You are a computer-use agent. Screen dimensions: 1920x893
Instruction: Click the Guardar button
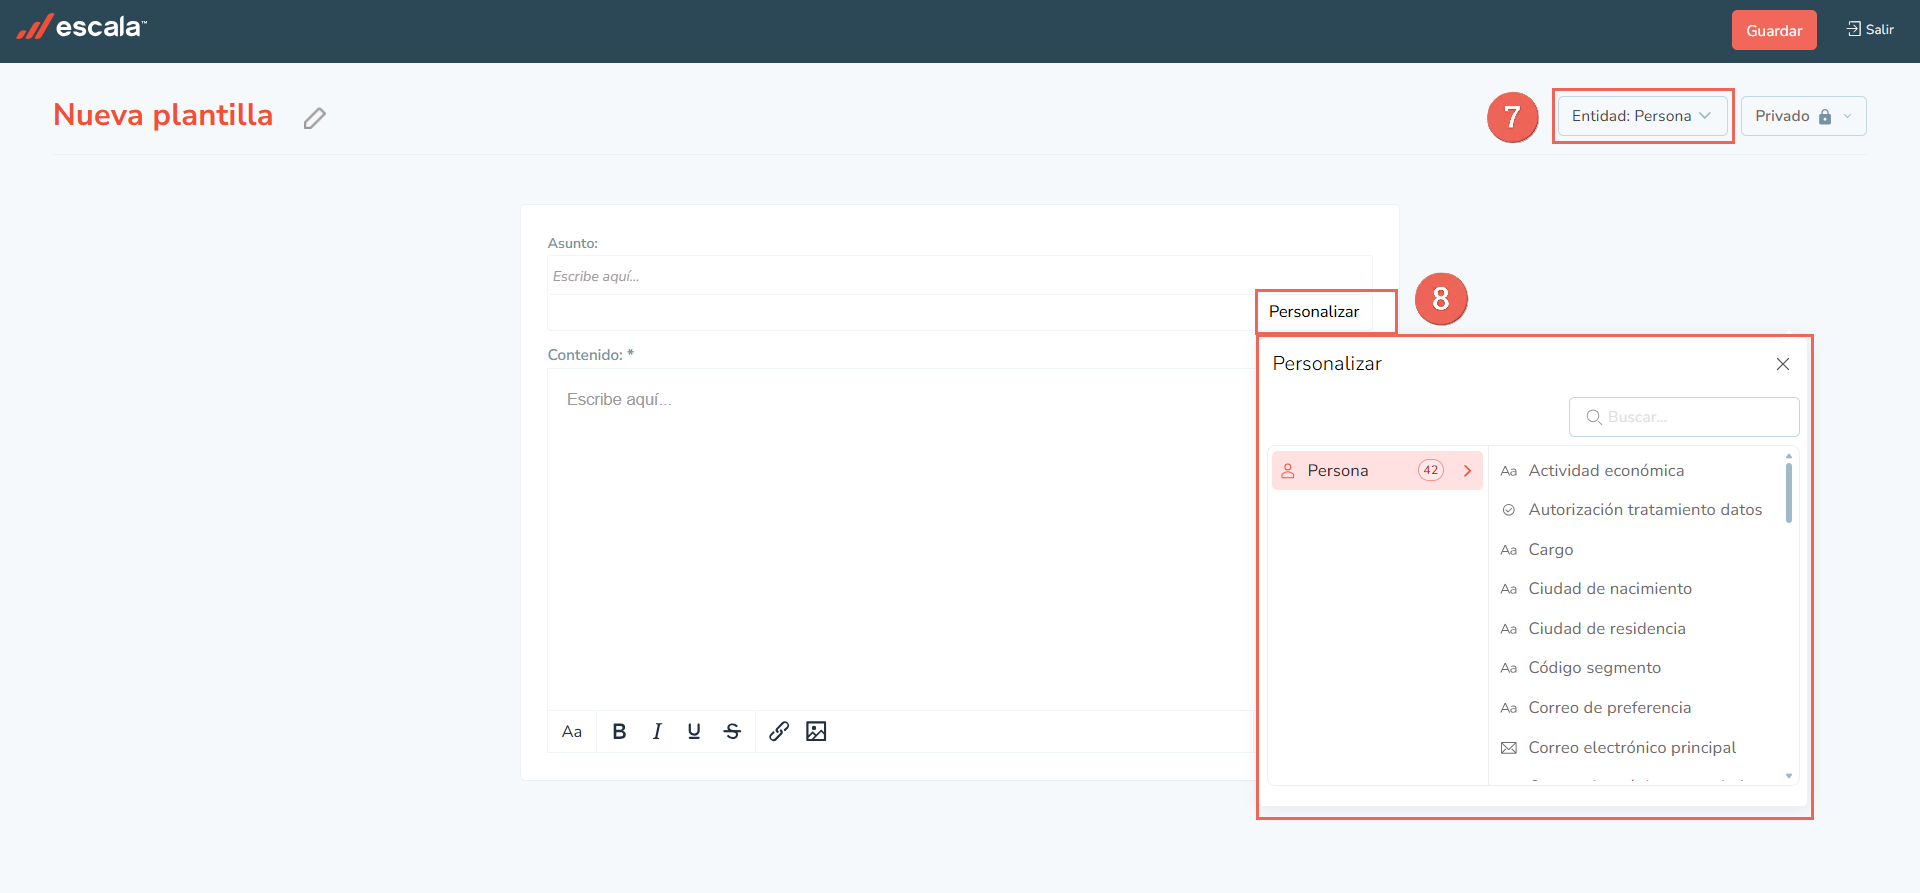click(x=1774, y=30)
